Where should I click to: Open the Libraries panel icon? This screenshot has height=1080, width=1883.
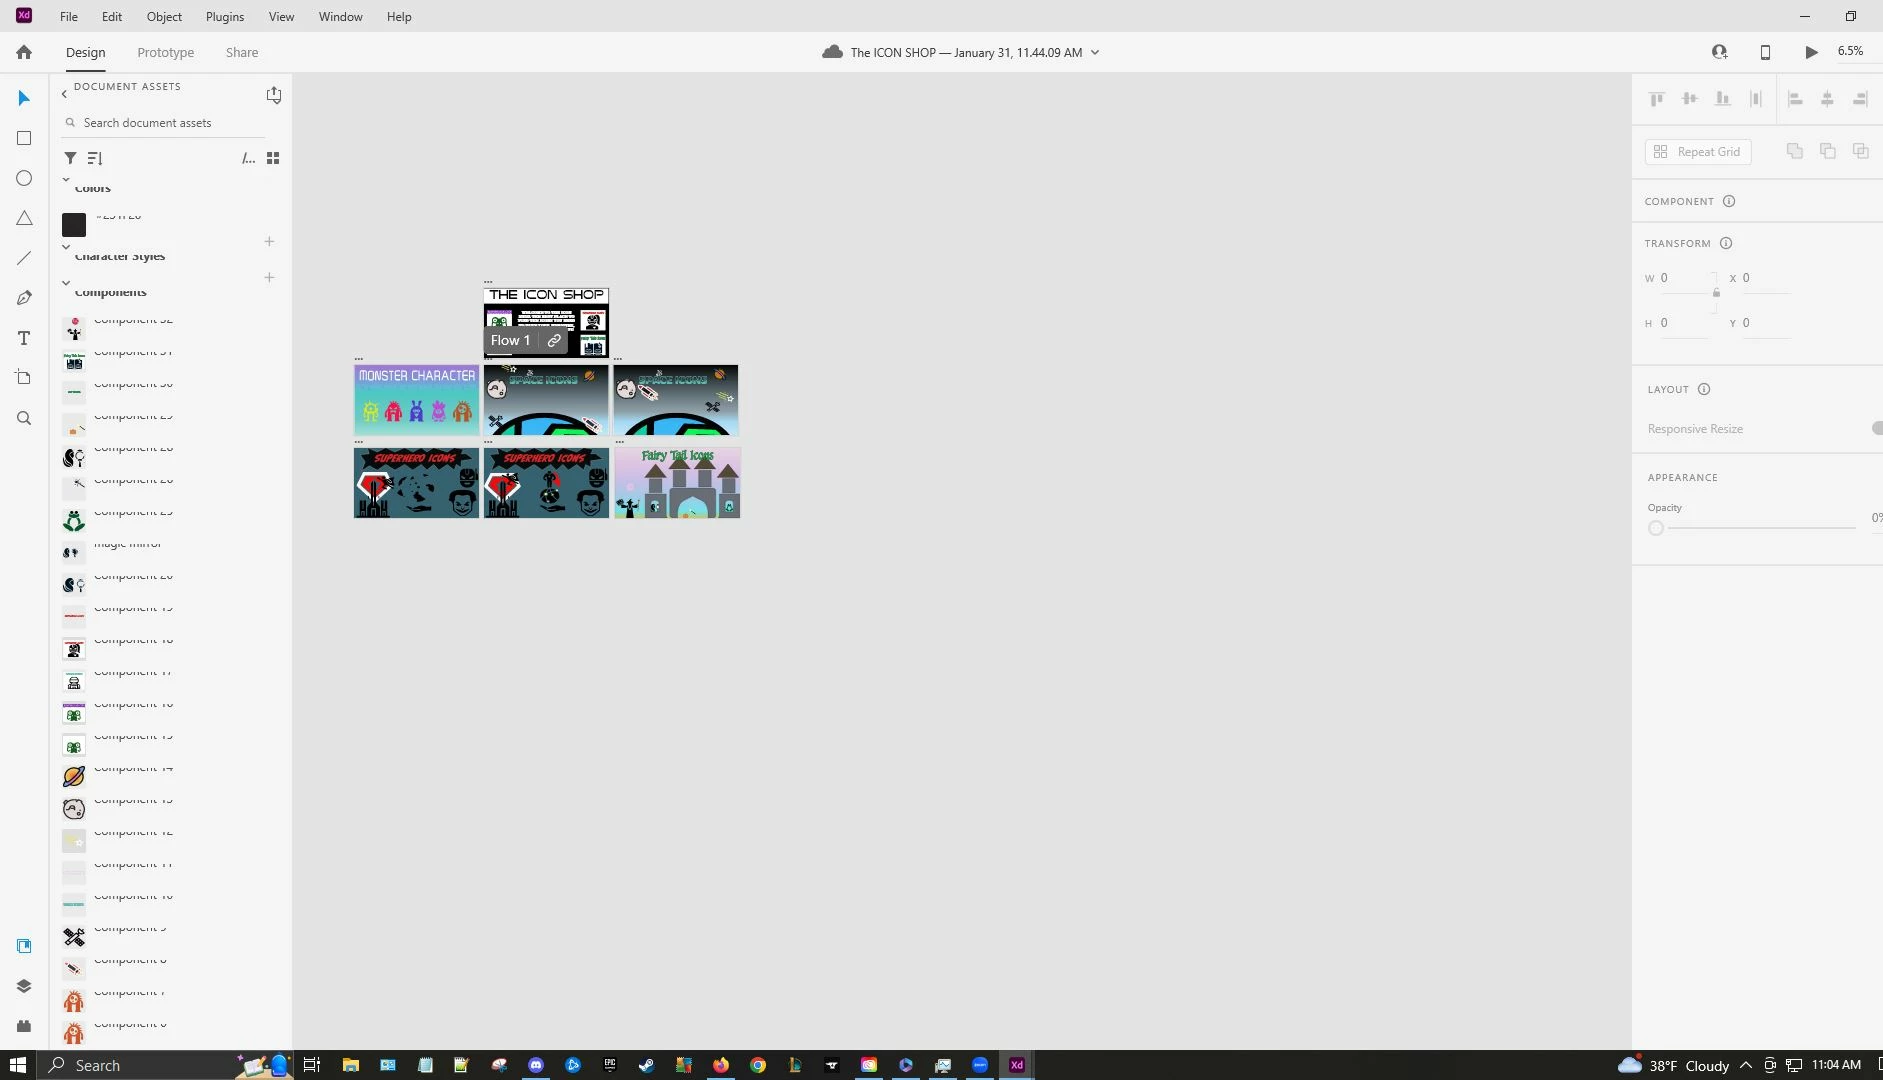[24, 946]
